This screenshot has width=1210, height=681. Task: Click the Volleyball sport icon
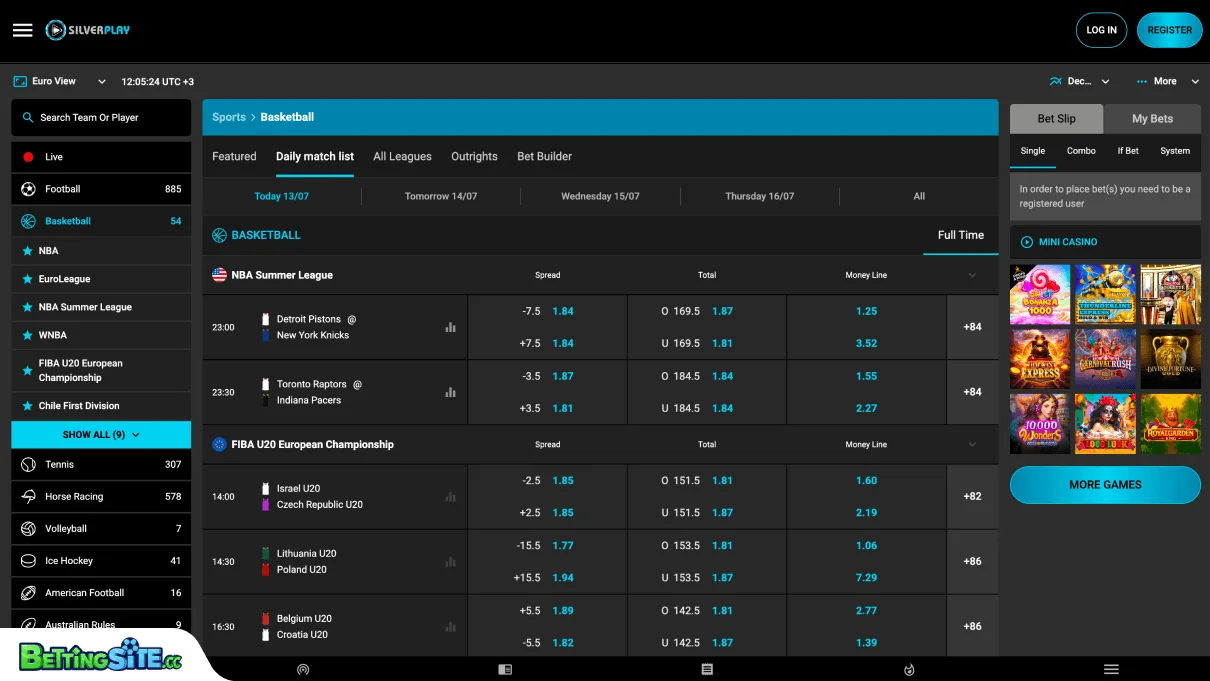[28, 528]
